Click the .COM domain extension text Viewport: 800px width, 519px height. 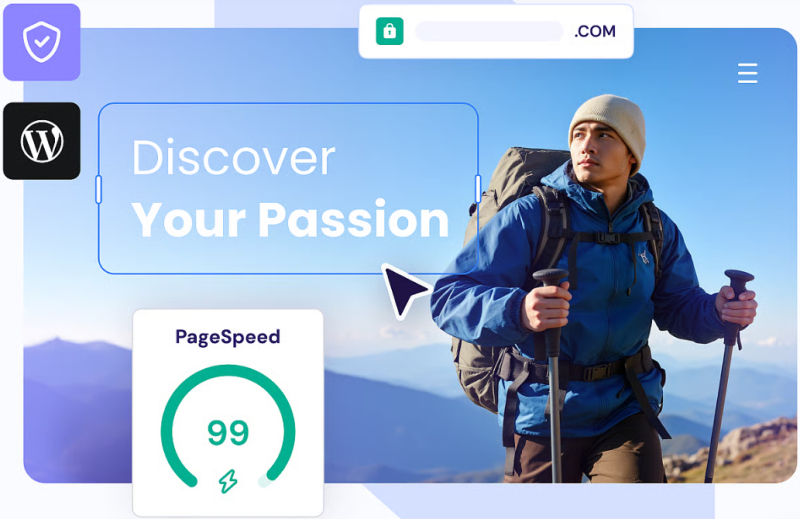click(x=595, y=32)
